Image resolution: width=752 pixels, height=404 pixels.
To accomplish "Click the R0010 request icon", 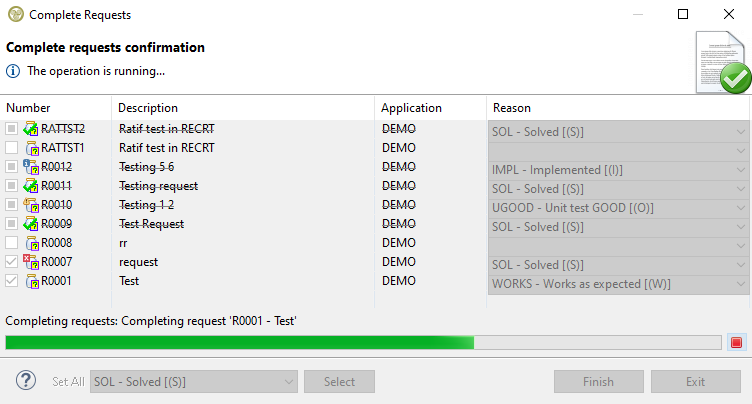I will 31,205.
